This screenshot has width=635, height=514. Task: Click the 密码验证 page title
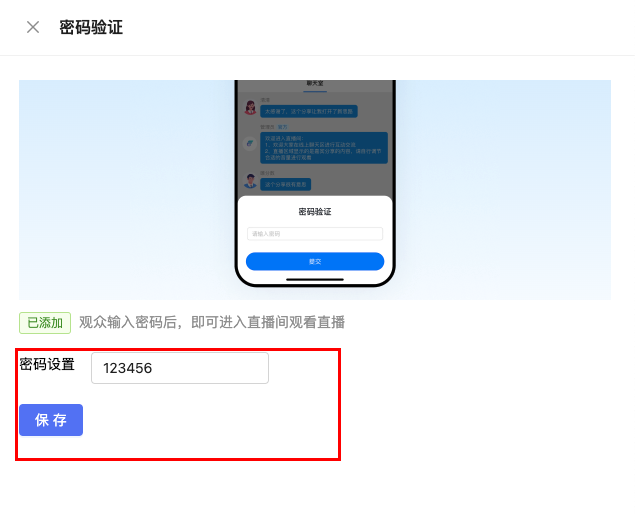coord(91,28)
